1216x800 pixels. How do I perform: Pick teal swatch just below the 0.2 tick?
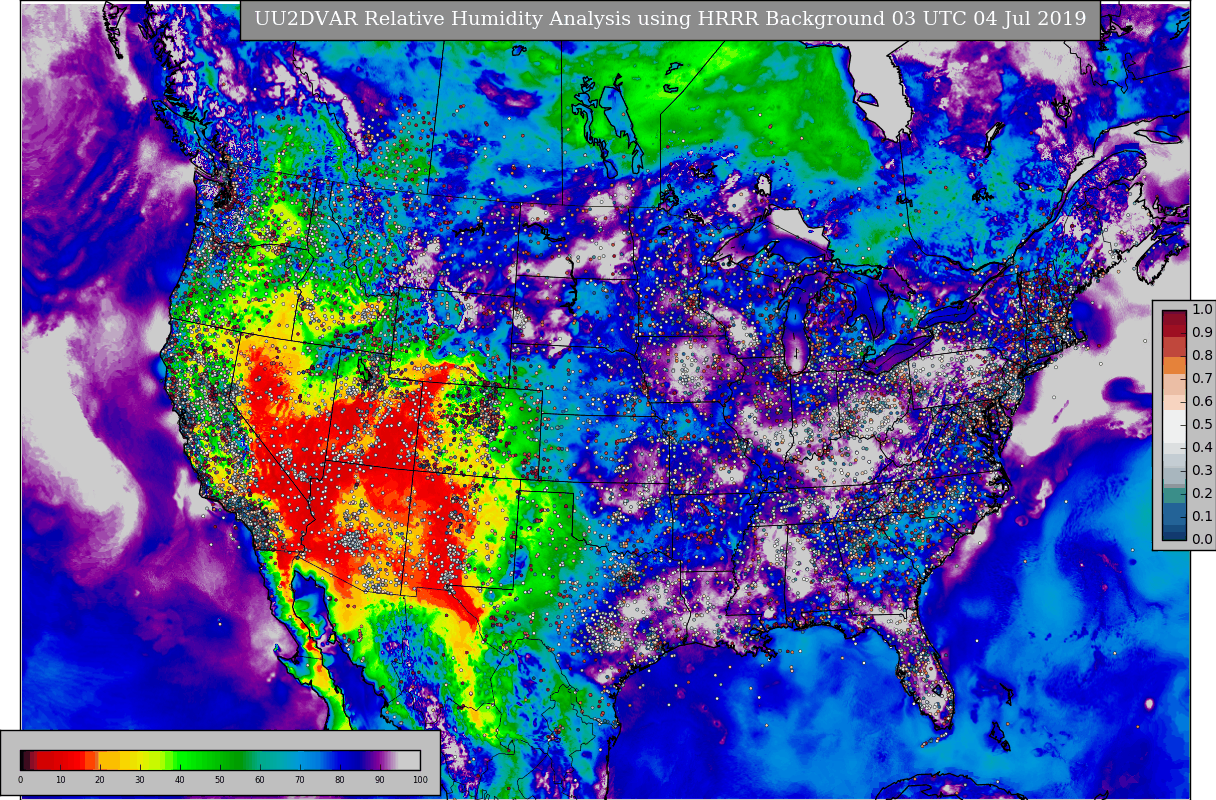pos(1174,495)
